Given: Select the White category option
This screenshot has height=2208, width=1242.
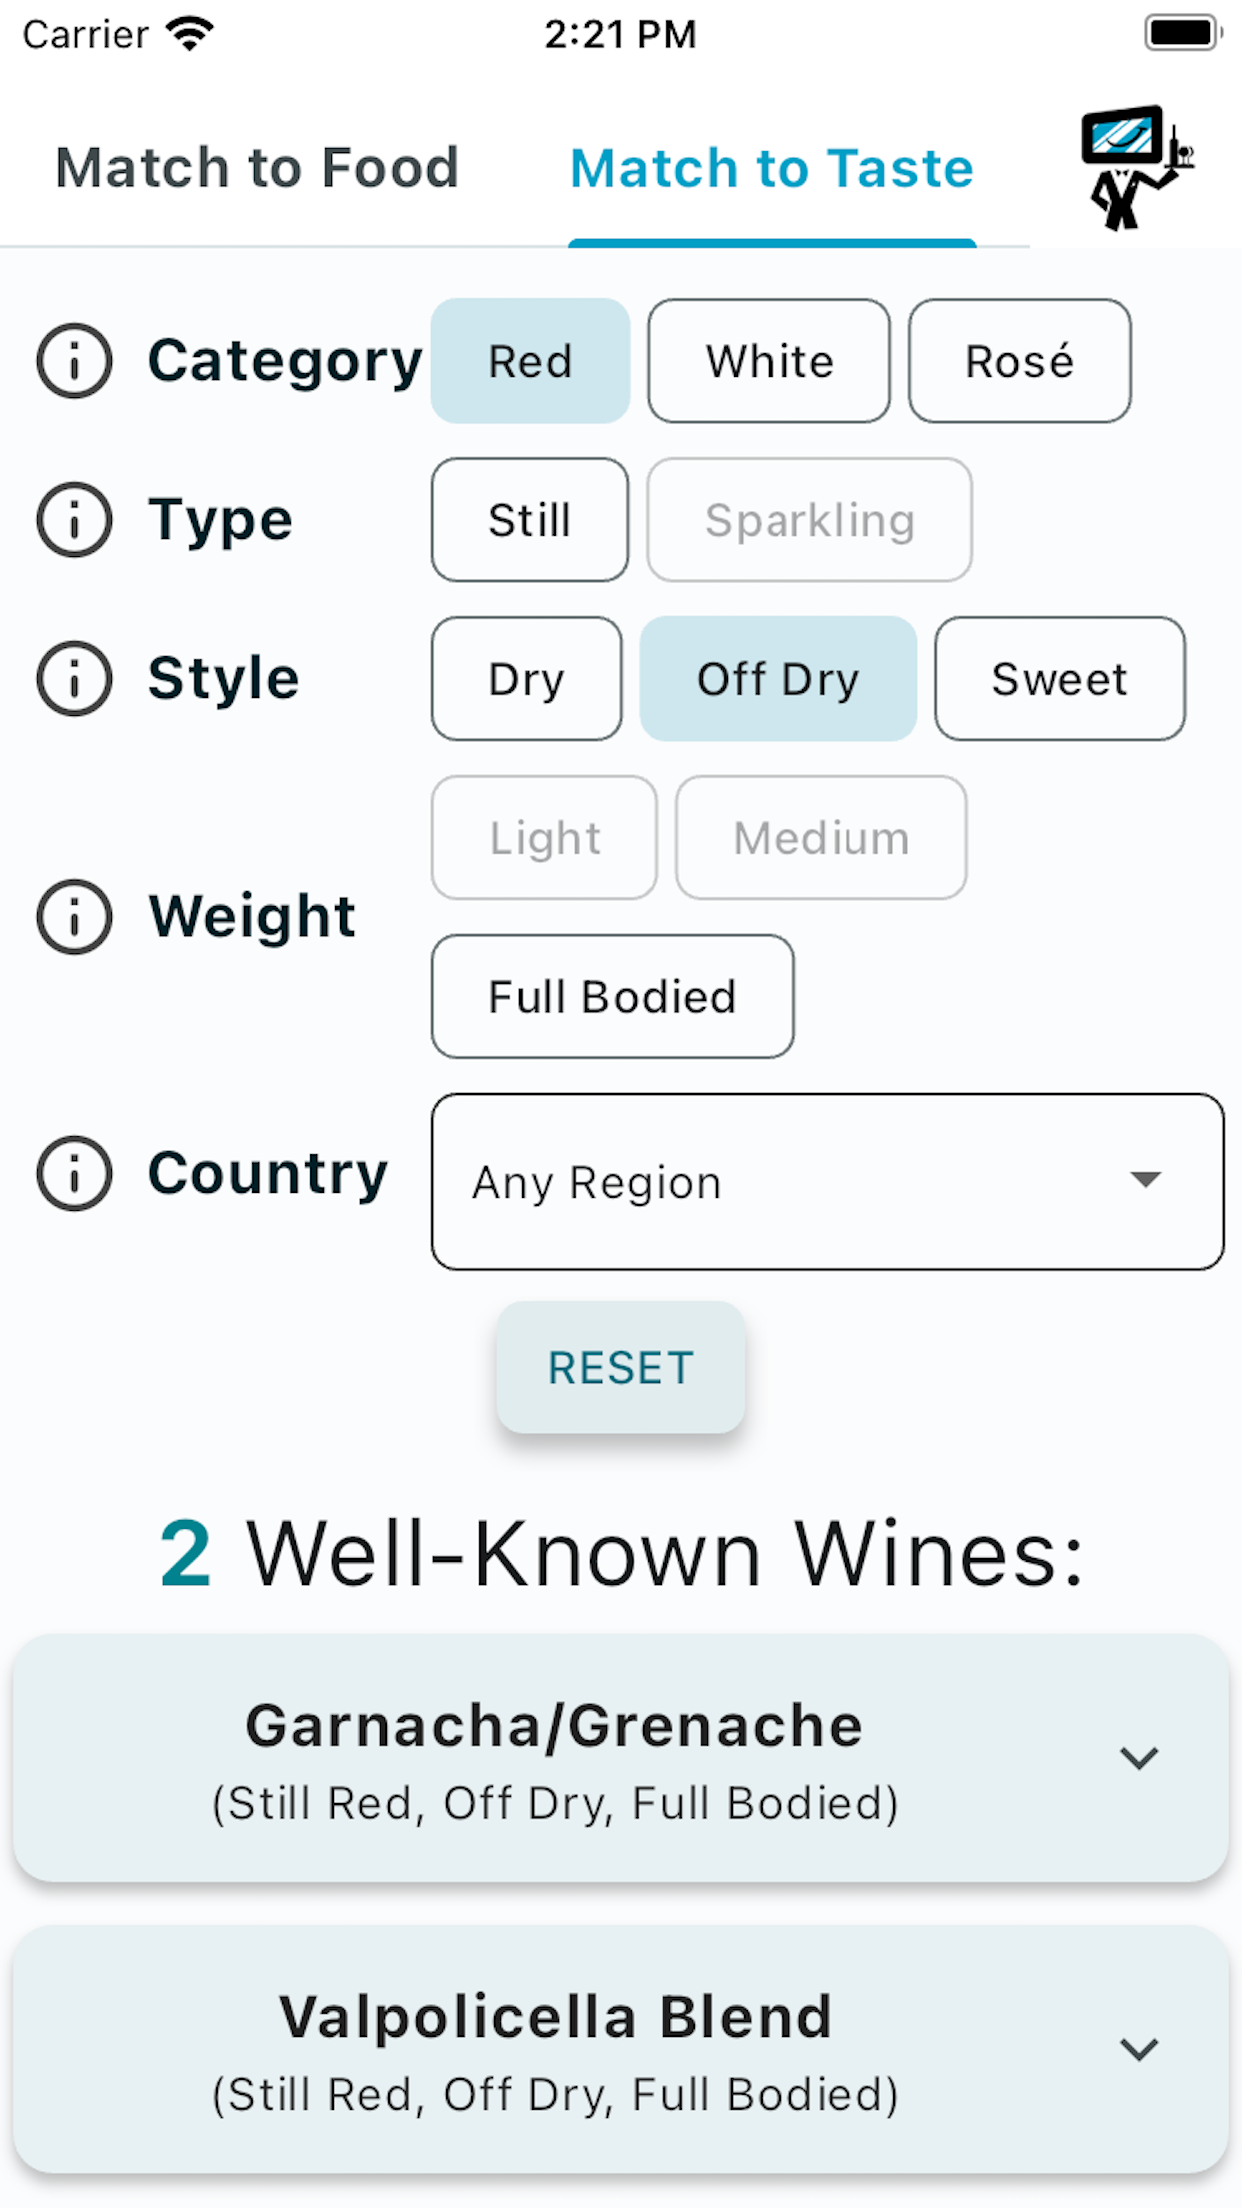Looking at the screenshot, I should pos(769,361).
